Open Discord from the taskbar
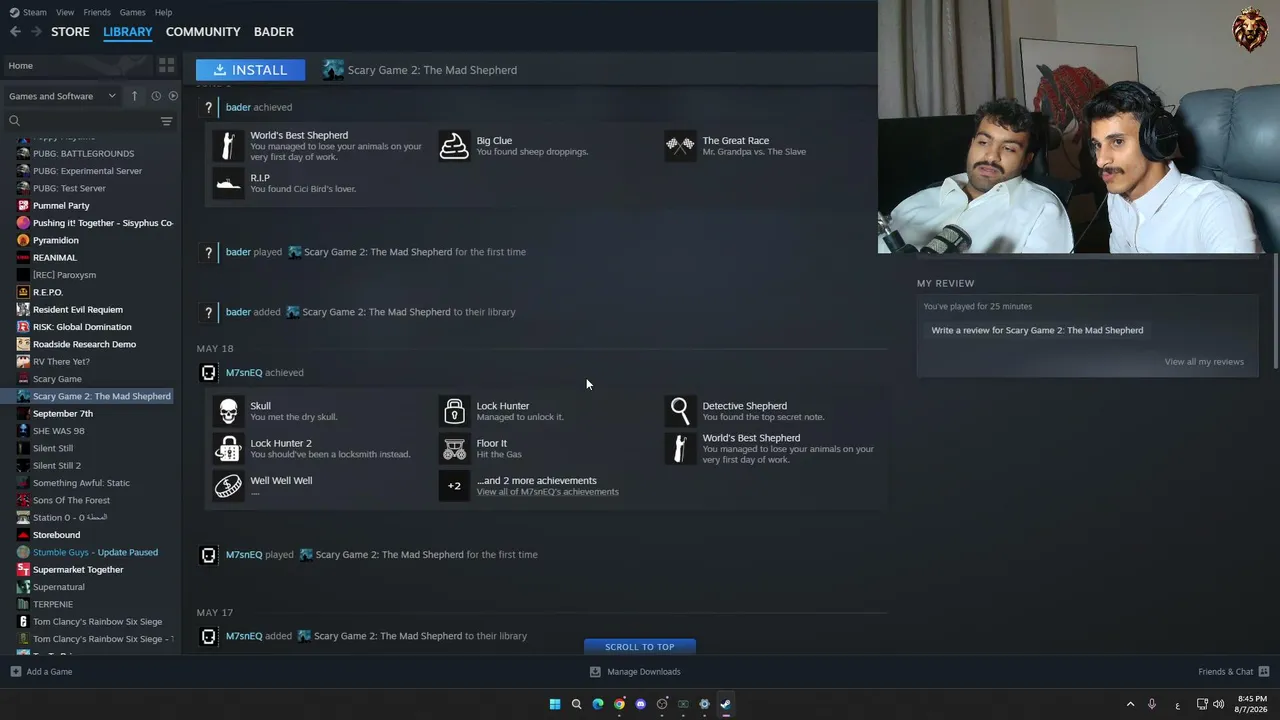1280x720 pixels. (641, 704)
